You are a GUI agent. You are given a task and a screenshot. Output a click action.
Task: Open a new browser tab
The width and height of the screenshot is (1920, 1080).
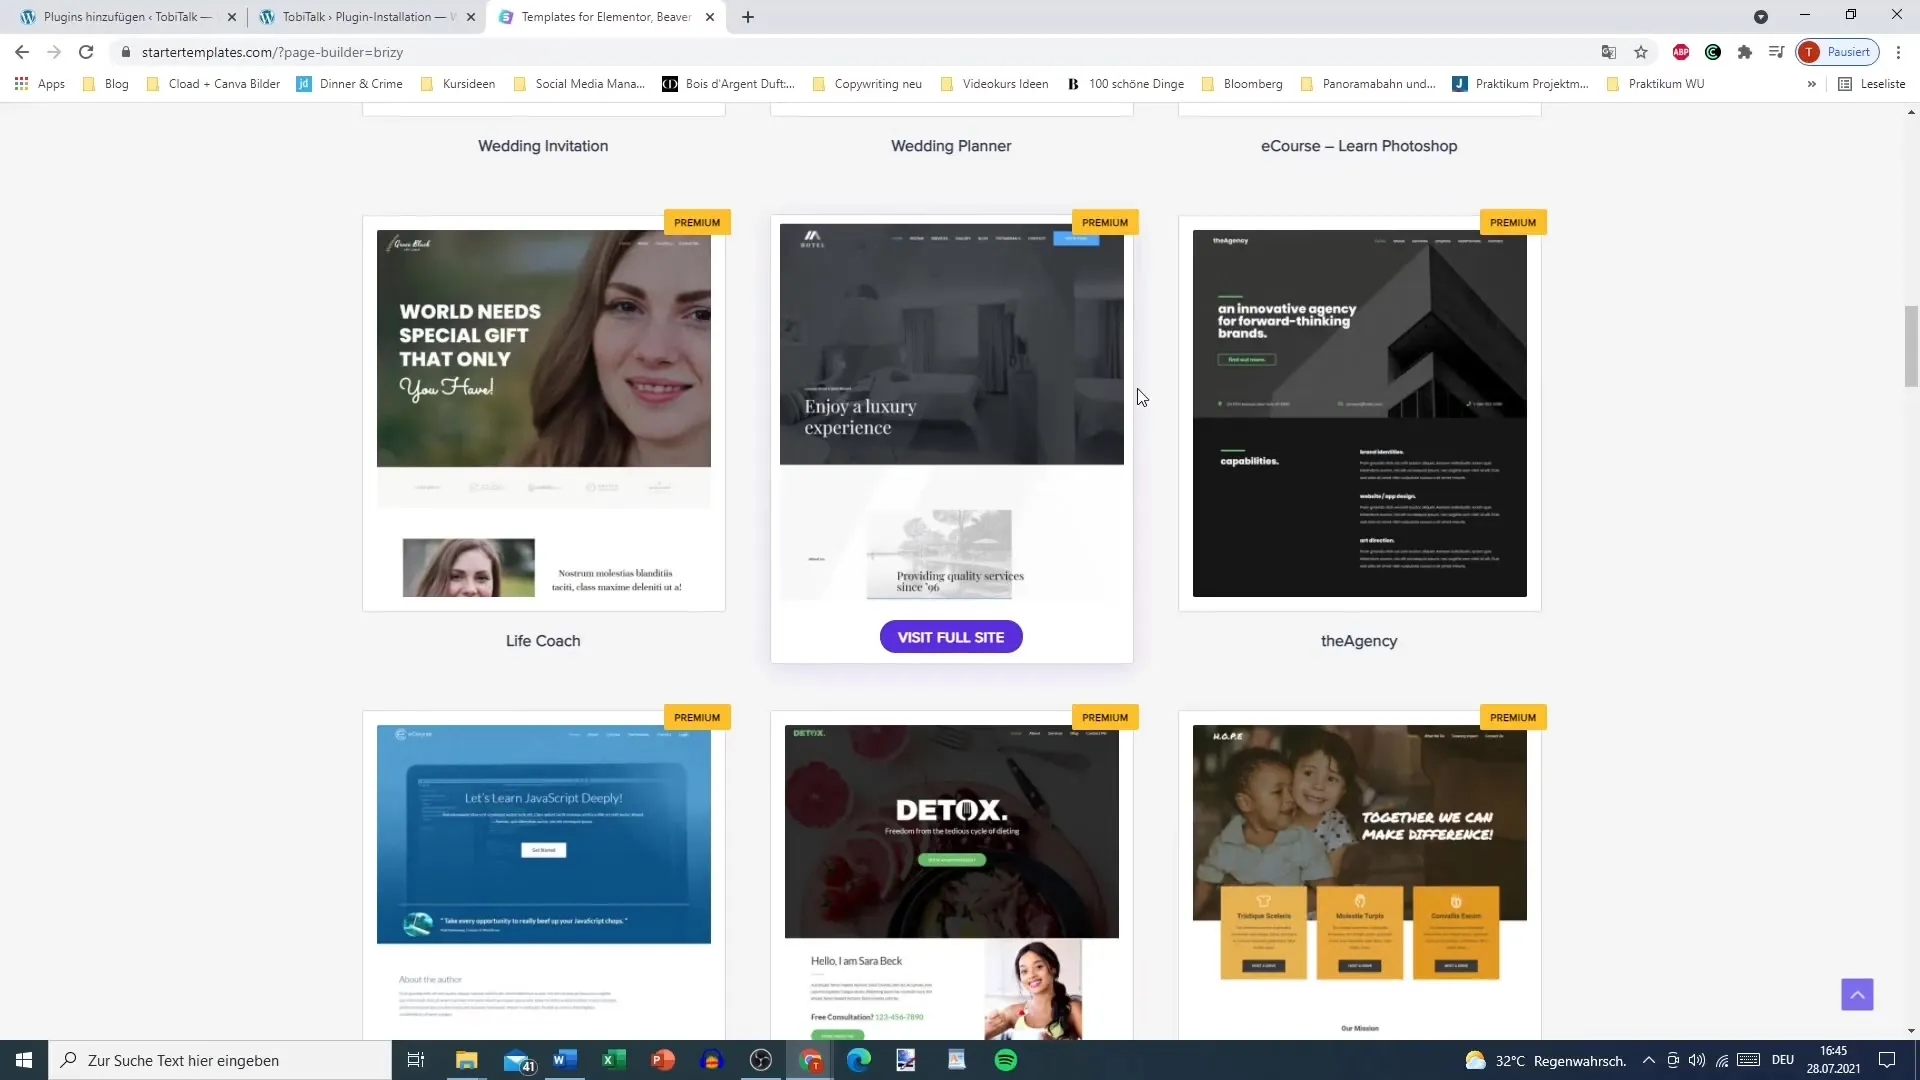(748, 17)
